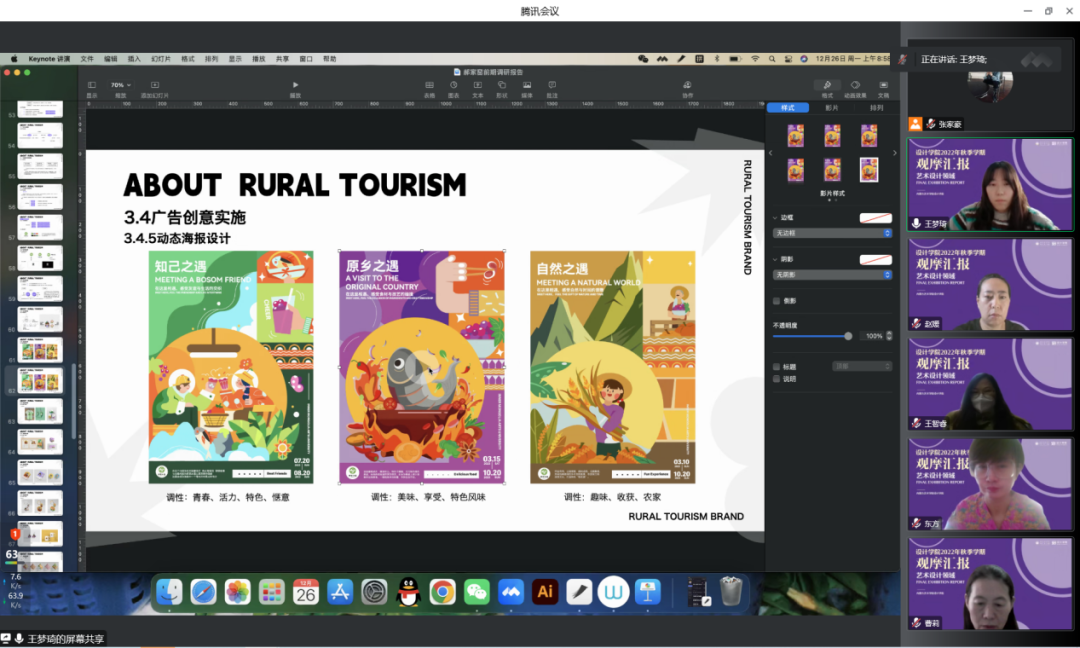Switch to the 影片 (Movie) inspector tab
This screenshot has width=1080, height=648.
(x=832, y=108)
